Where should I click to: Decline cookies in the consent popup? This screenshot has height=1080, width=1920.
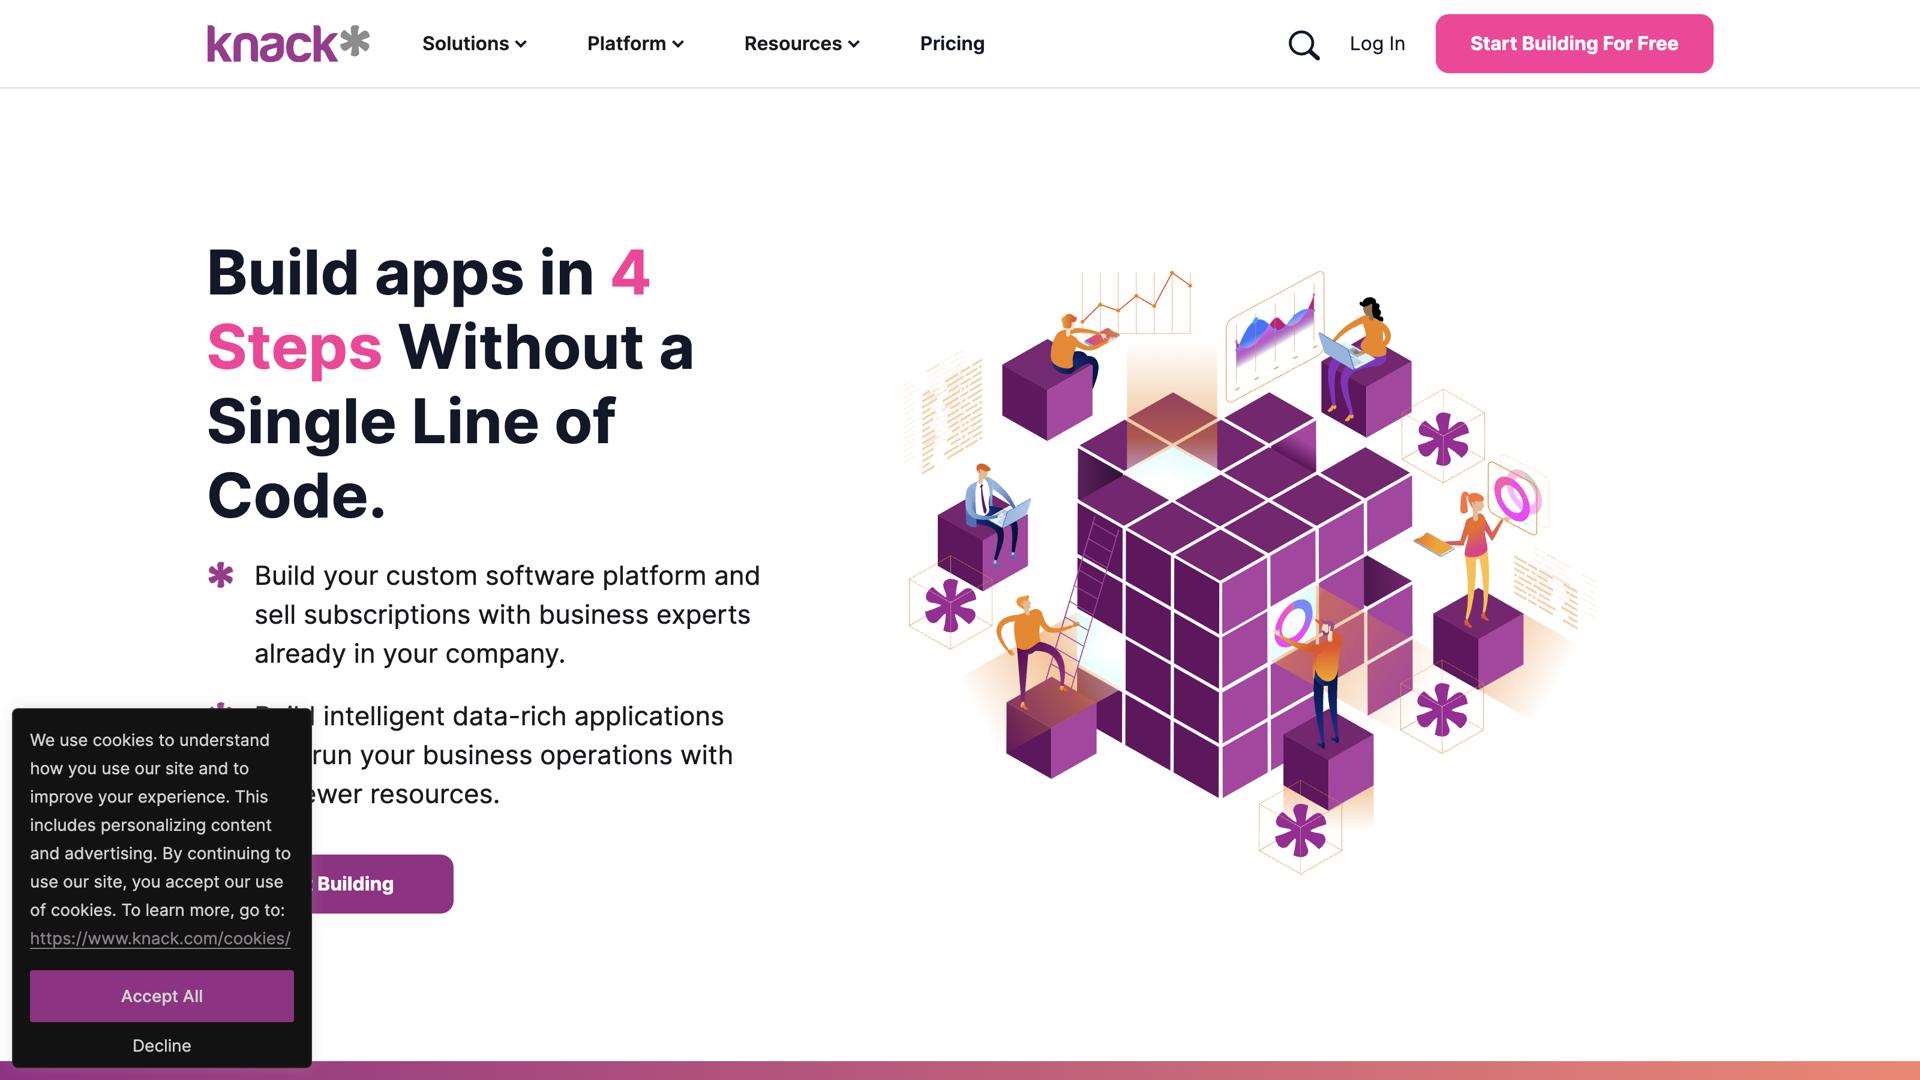tap(162, 1045)
